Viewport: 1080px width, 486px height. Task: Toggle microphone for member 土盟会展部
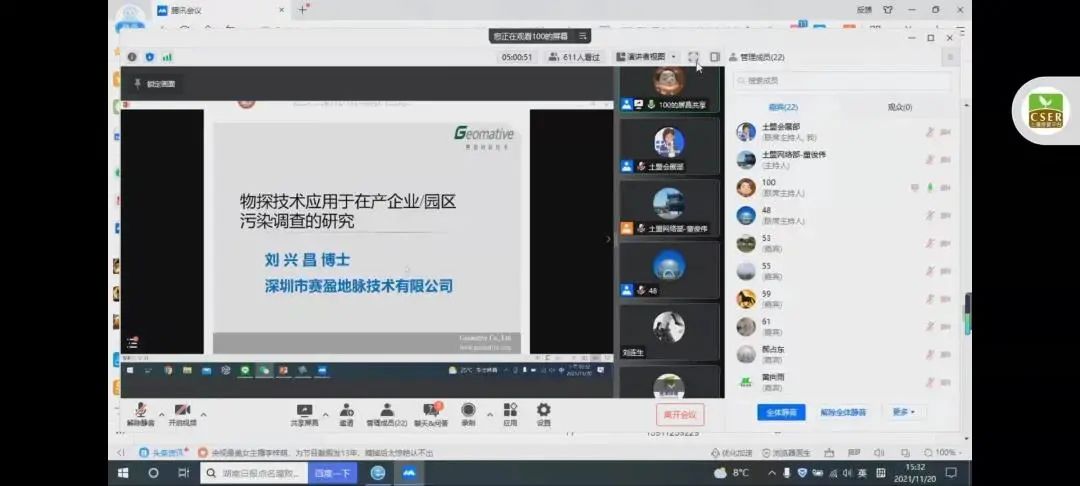pyautogui.click(x=930, y=132)
